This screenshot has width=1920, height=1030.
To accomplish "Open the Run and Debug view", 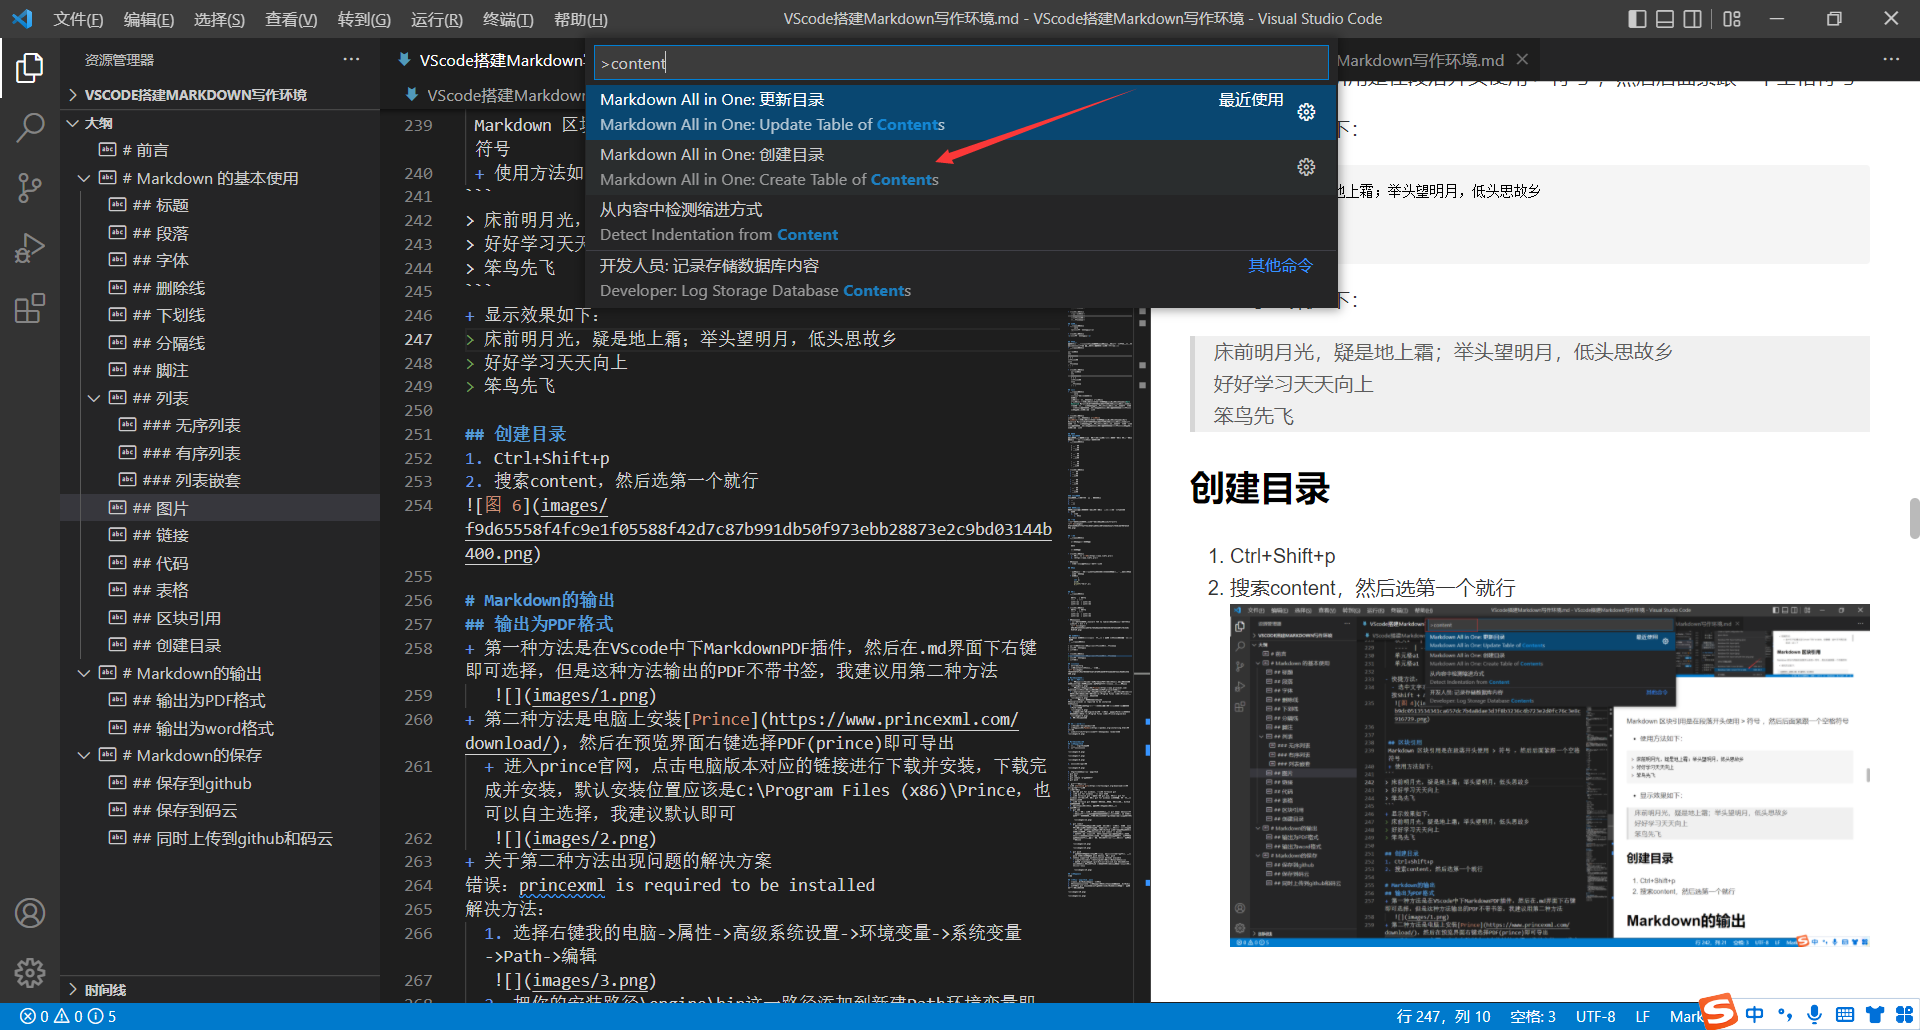I will 30,247.
